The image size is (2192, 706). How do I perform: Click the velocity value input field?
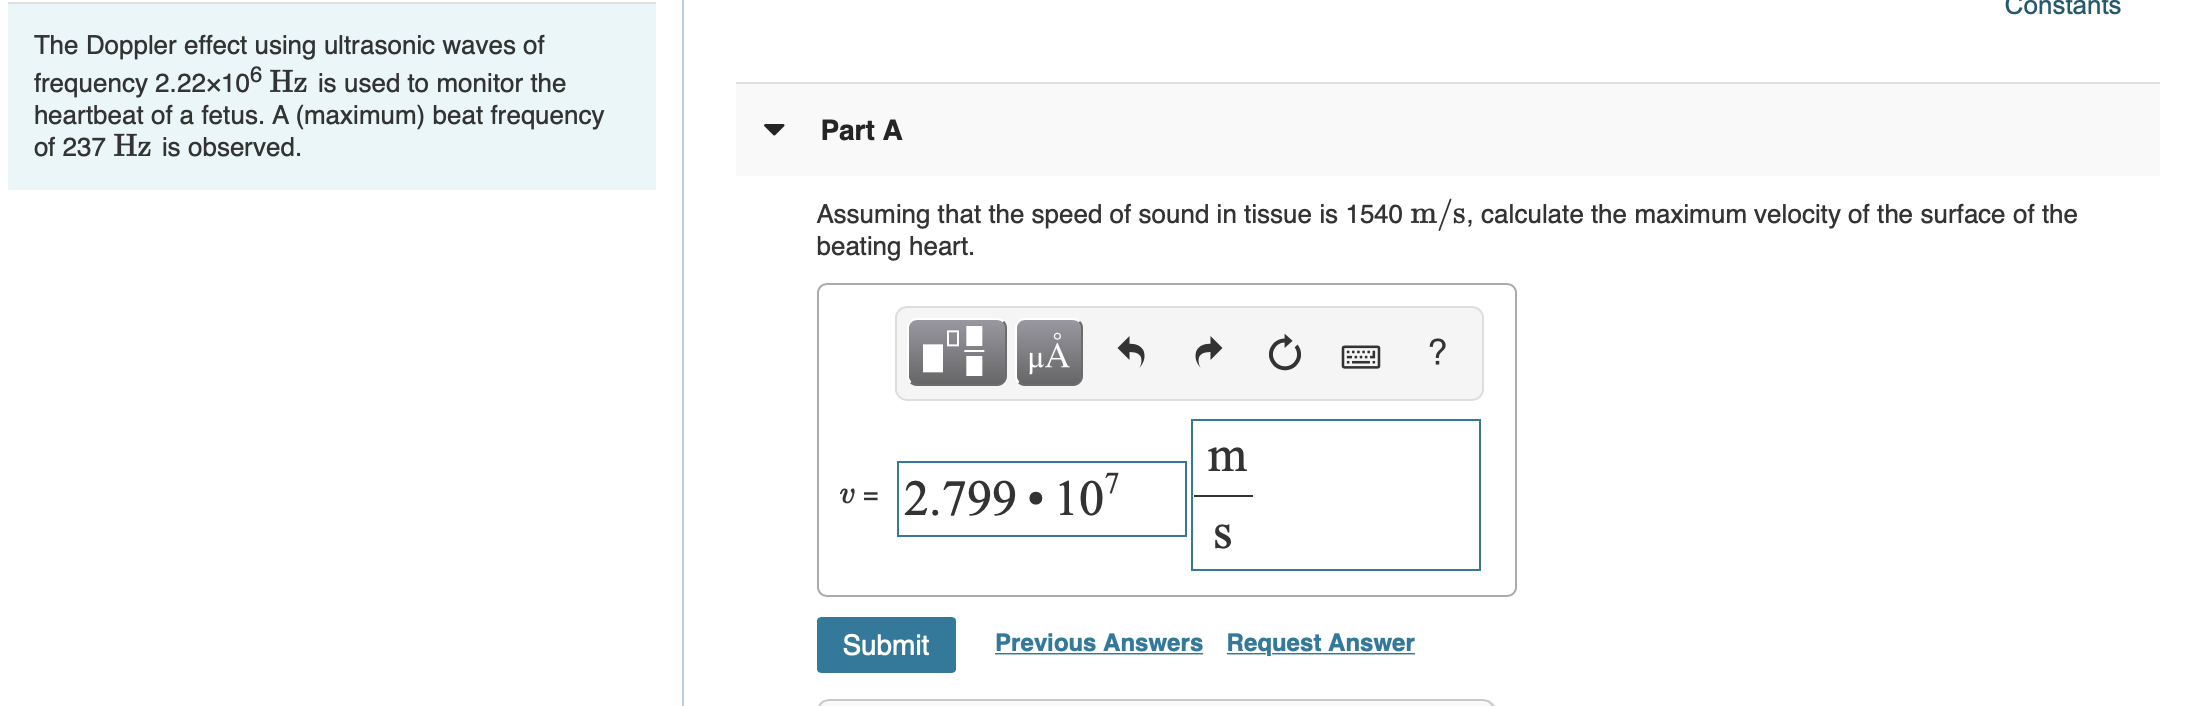pyautogui.click(x=1041, y=499)
